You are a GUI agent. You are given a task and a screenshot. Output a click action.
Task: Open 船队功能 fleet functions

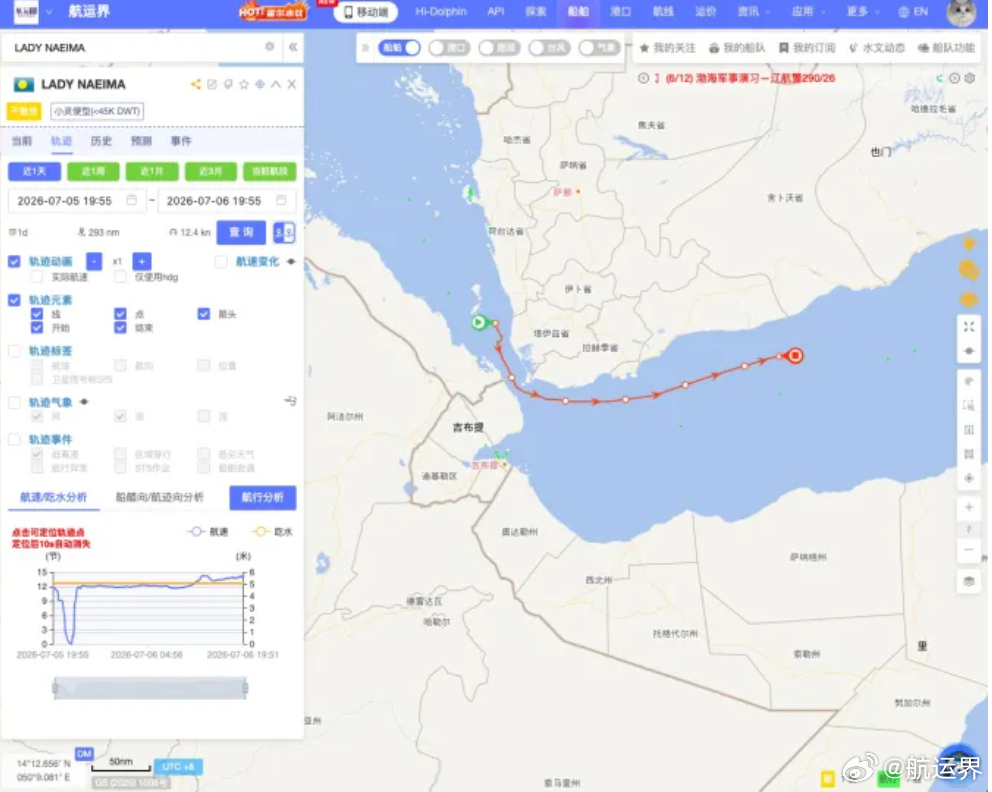click(x=946, y=48)
